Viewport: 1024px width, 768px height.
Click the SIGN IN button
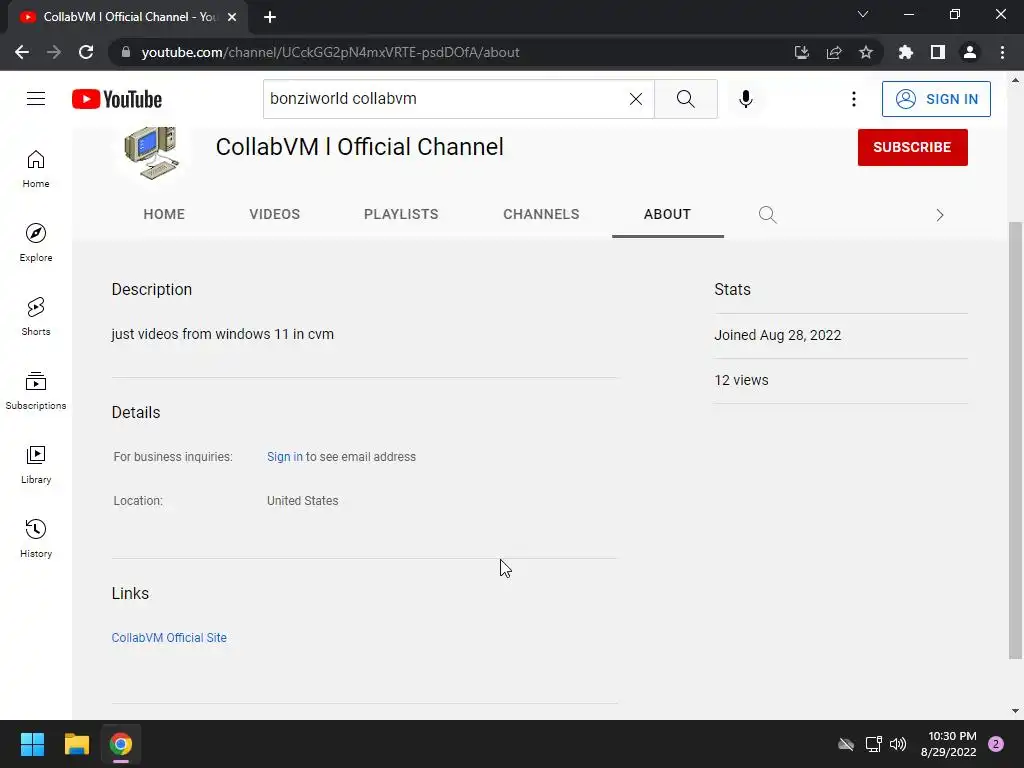pyautogui.click(x=936, y=99)
